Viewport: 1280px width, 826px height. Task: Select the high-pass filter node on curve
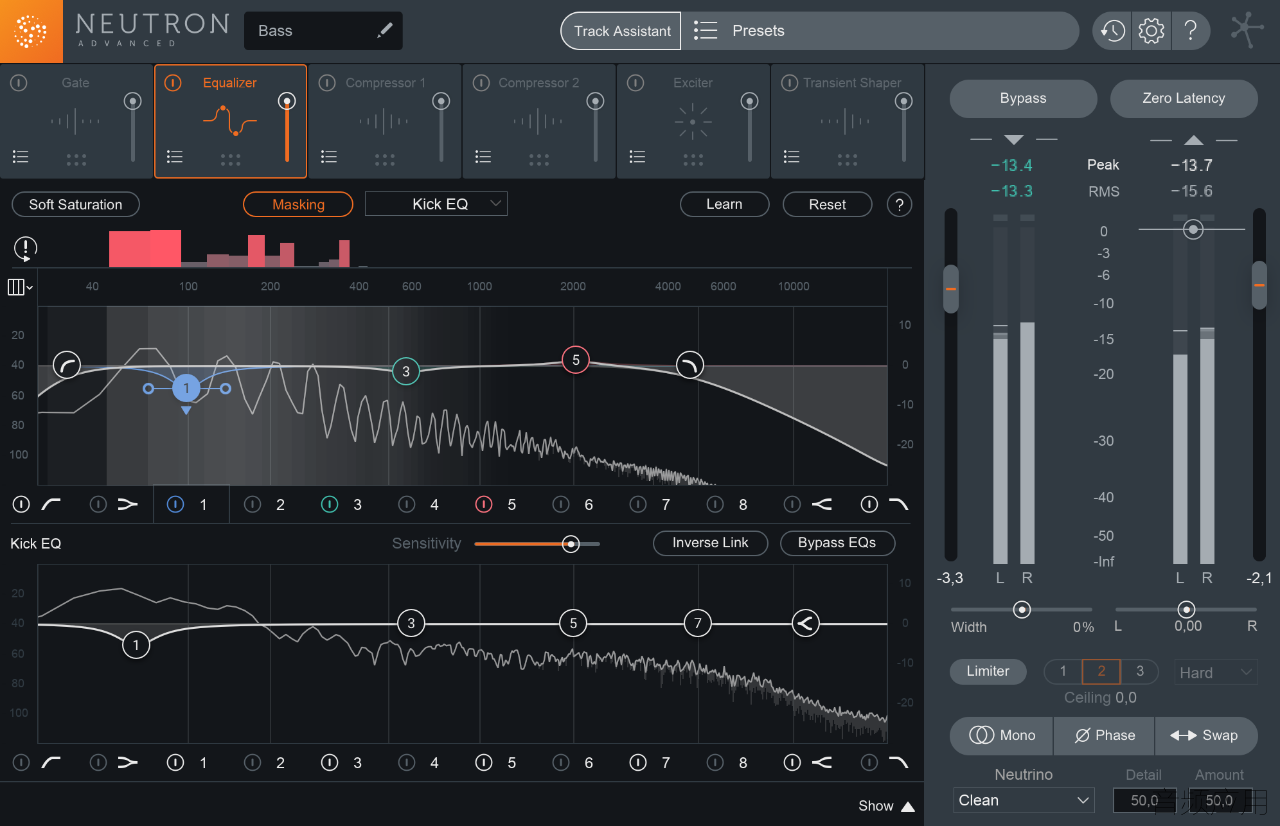pos(67,365)
